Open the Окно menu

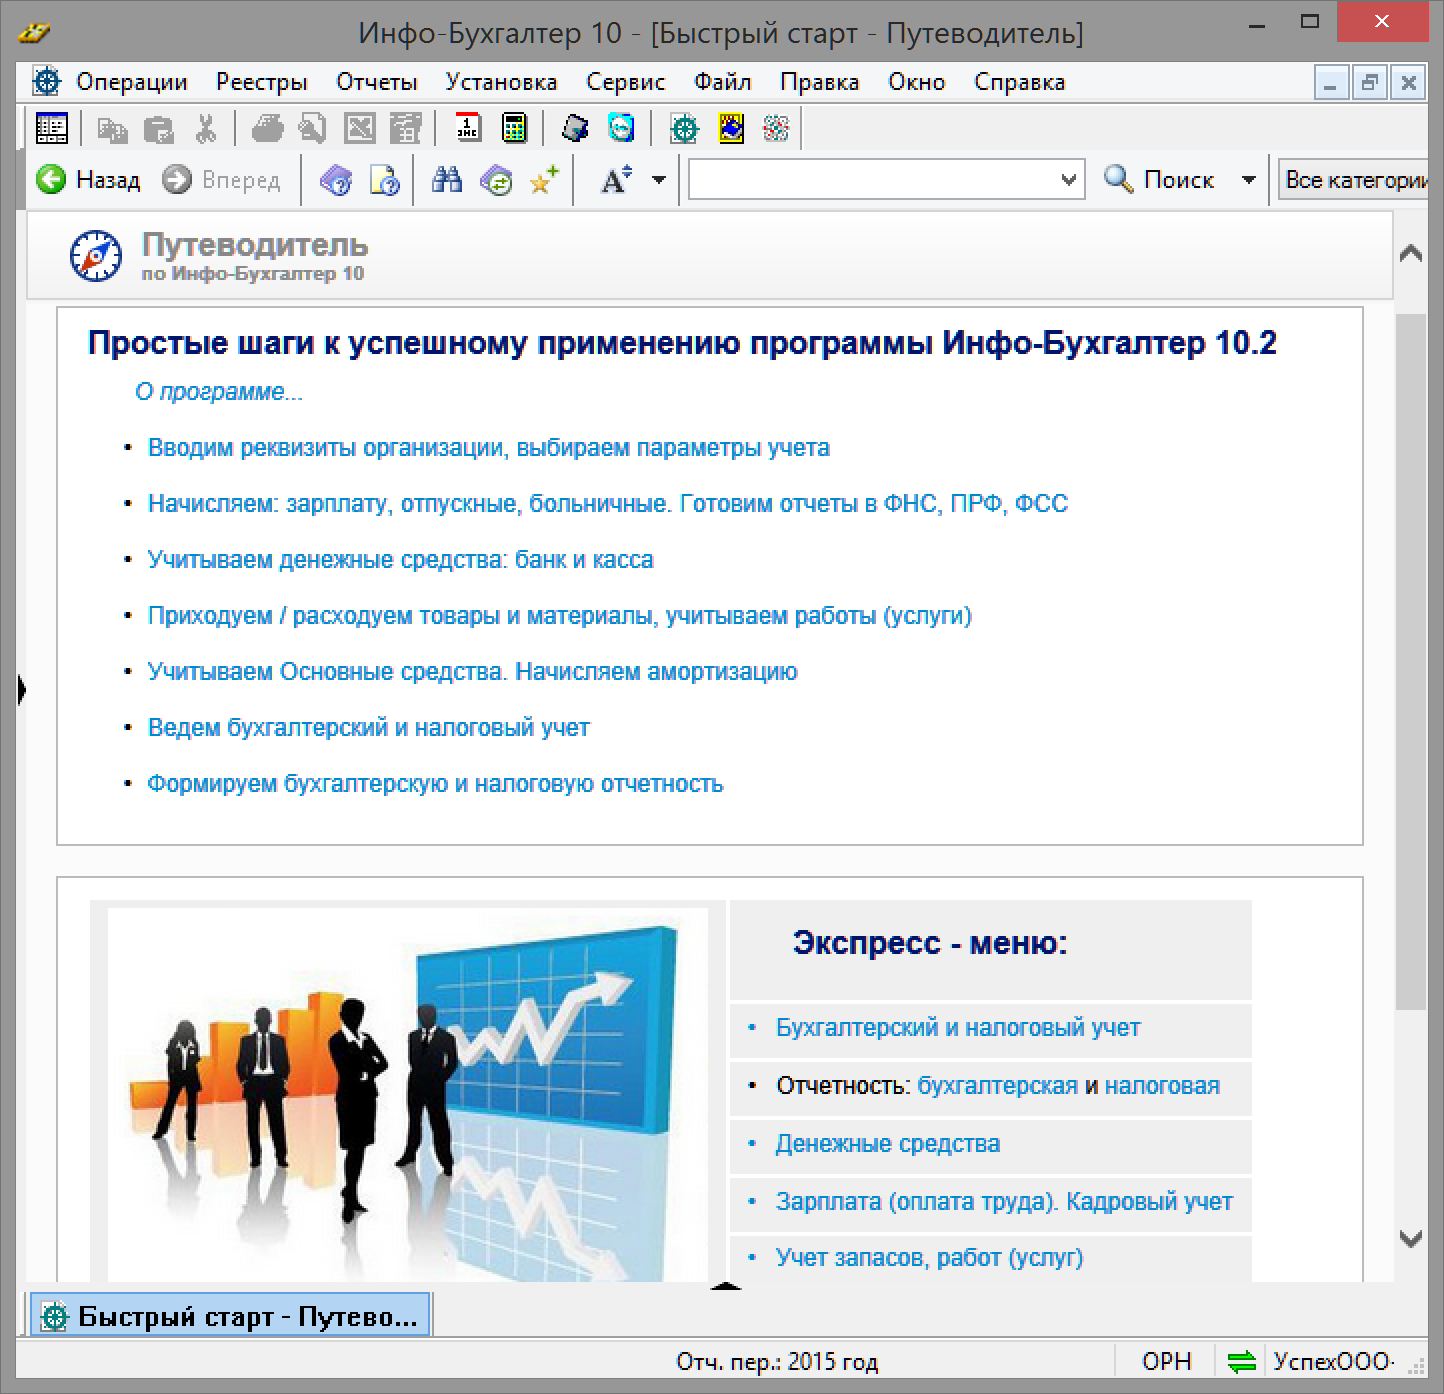pos(917,82)
